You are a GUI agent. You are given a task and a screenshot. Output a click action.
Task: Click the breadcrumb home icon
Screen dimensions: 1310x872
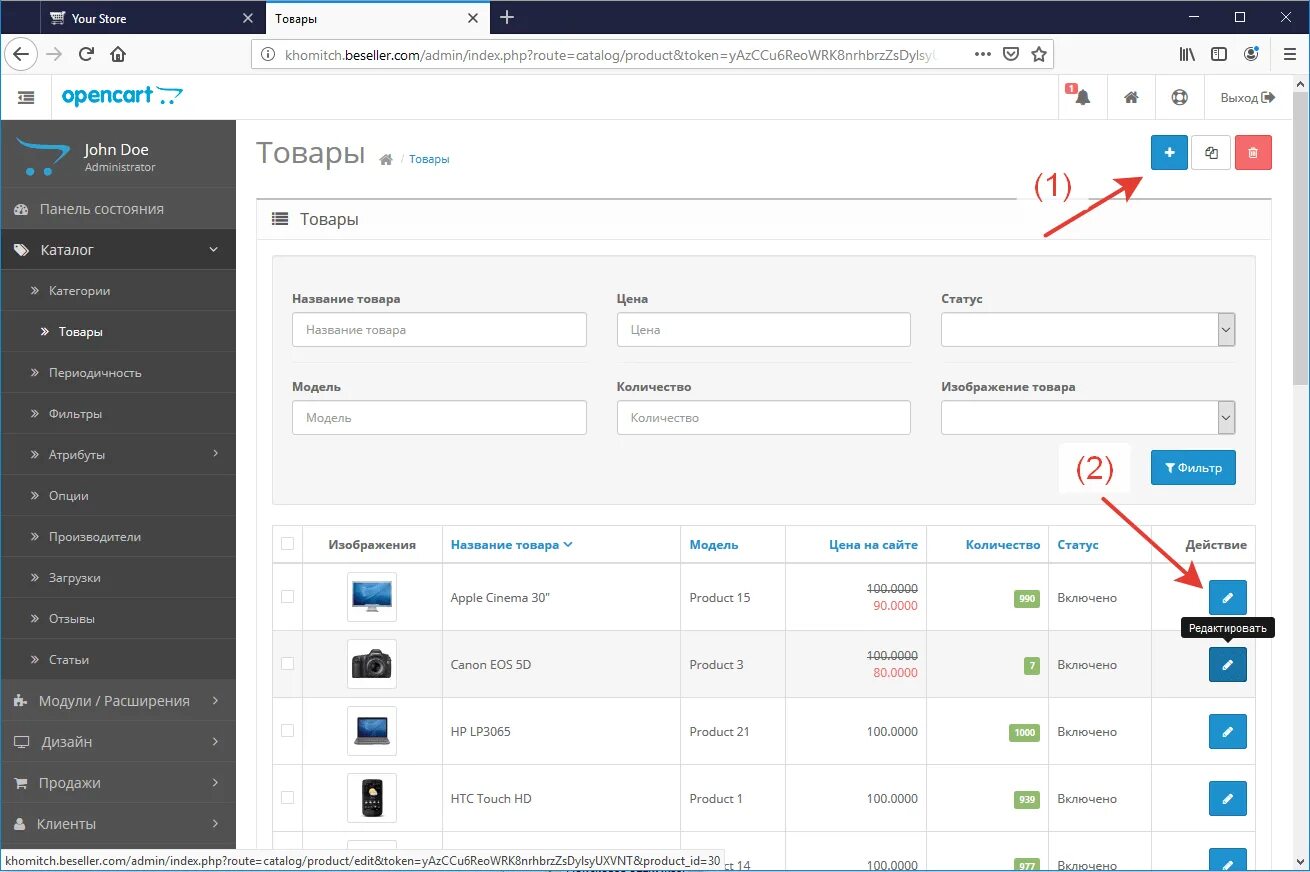tap(386, 159)
